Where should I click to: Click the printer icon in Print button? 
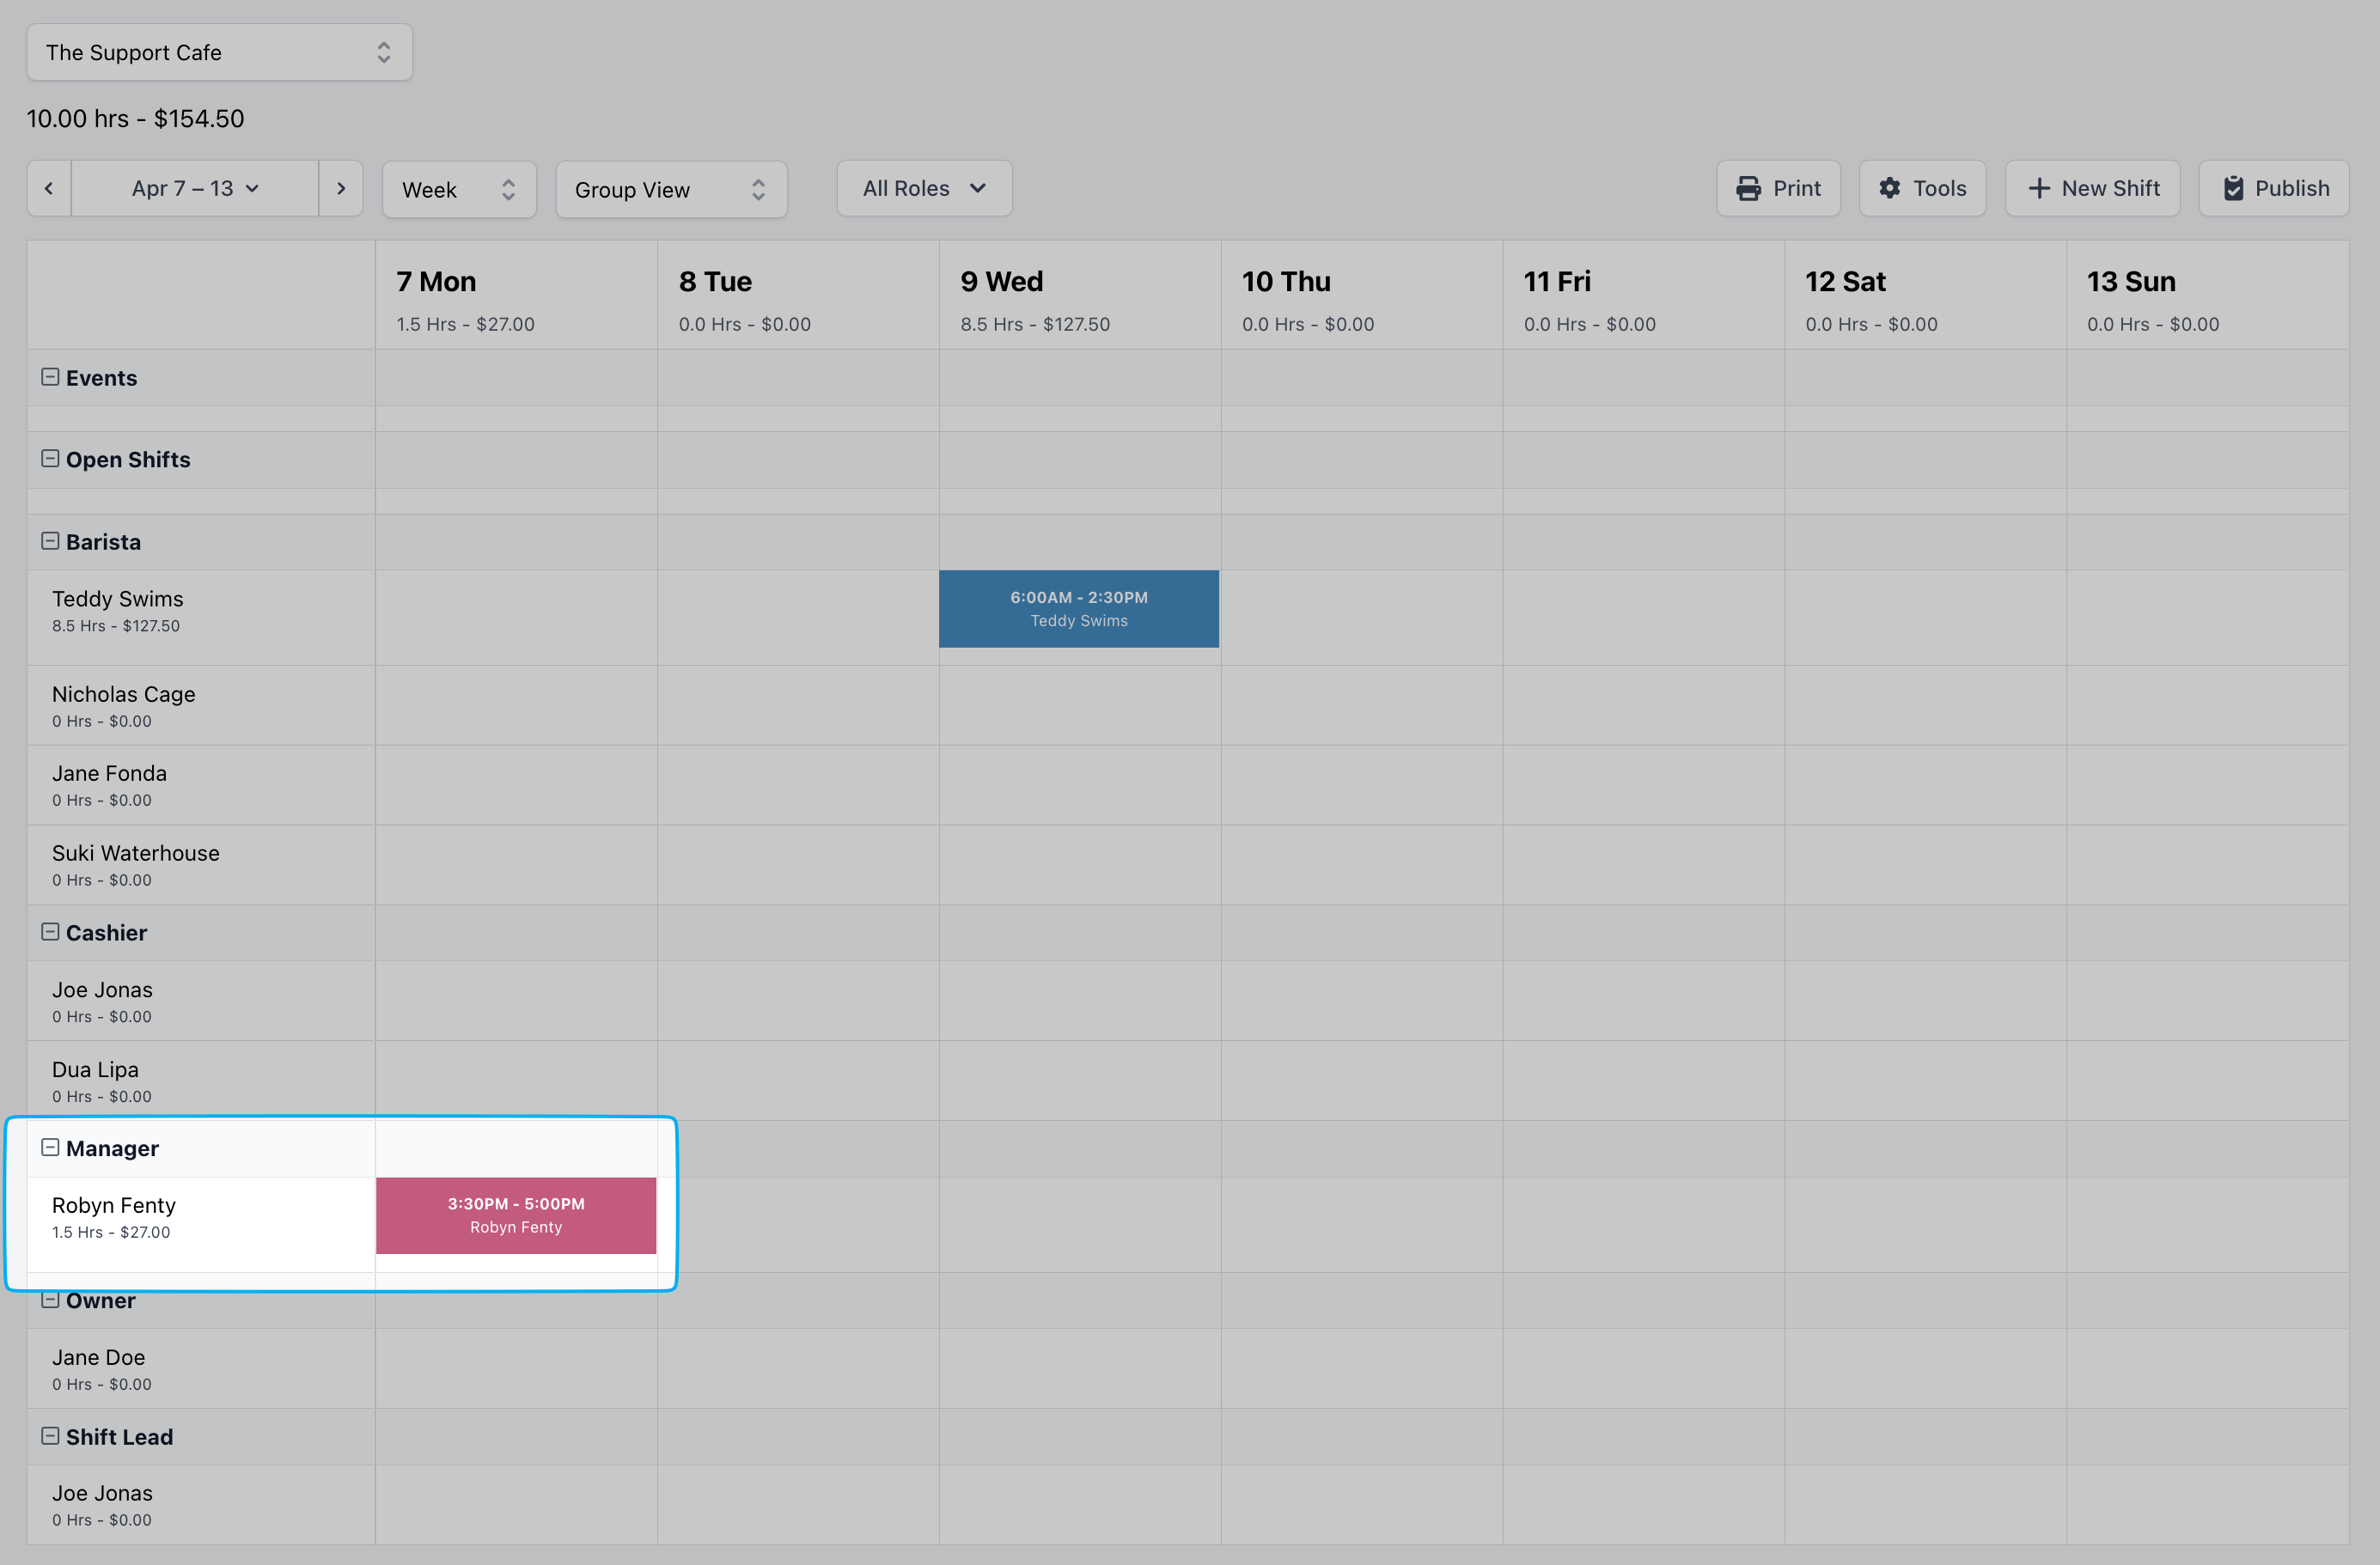pos(1748,189)
